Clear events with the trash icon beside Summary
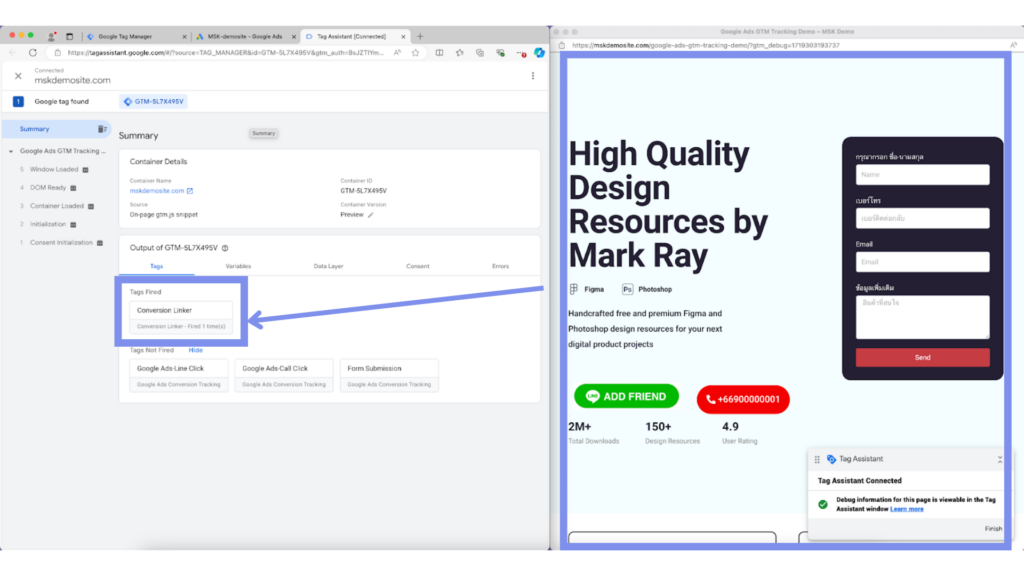Image resolution: width=1024 pixels, height=576 pixels. [x=102, y=129]
